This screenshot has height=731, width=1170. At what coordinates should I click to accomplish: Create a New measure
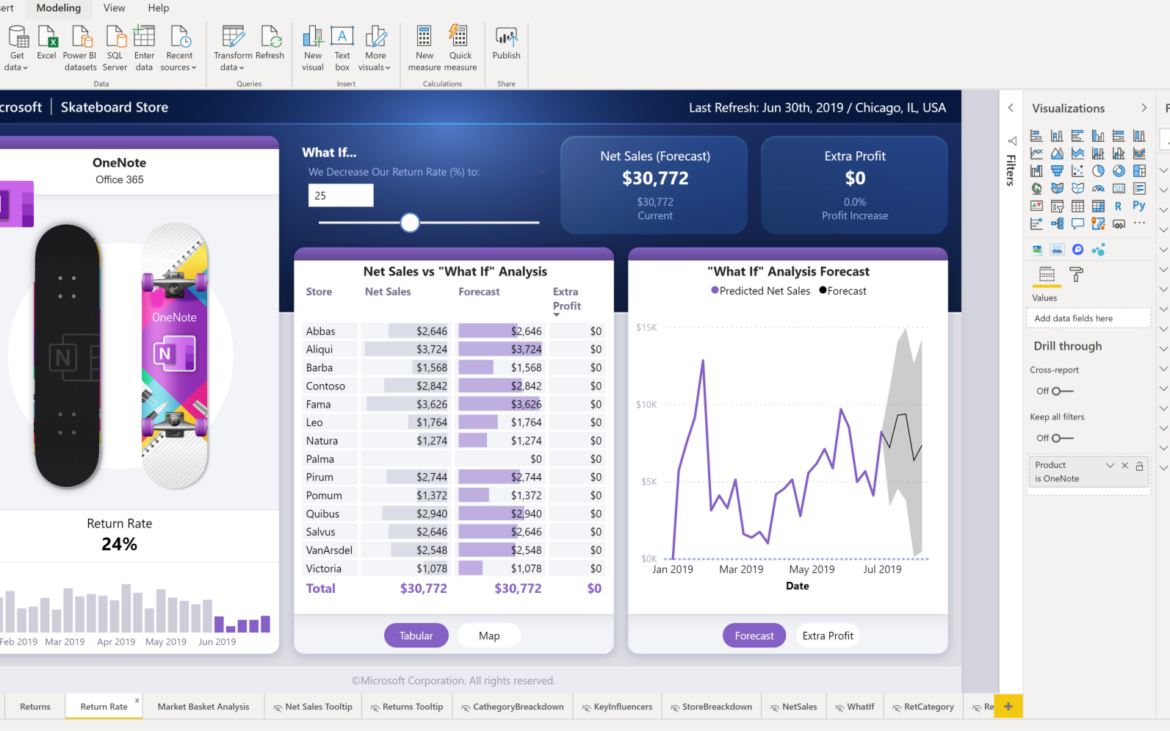pos(424,48)
